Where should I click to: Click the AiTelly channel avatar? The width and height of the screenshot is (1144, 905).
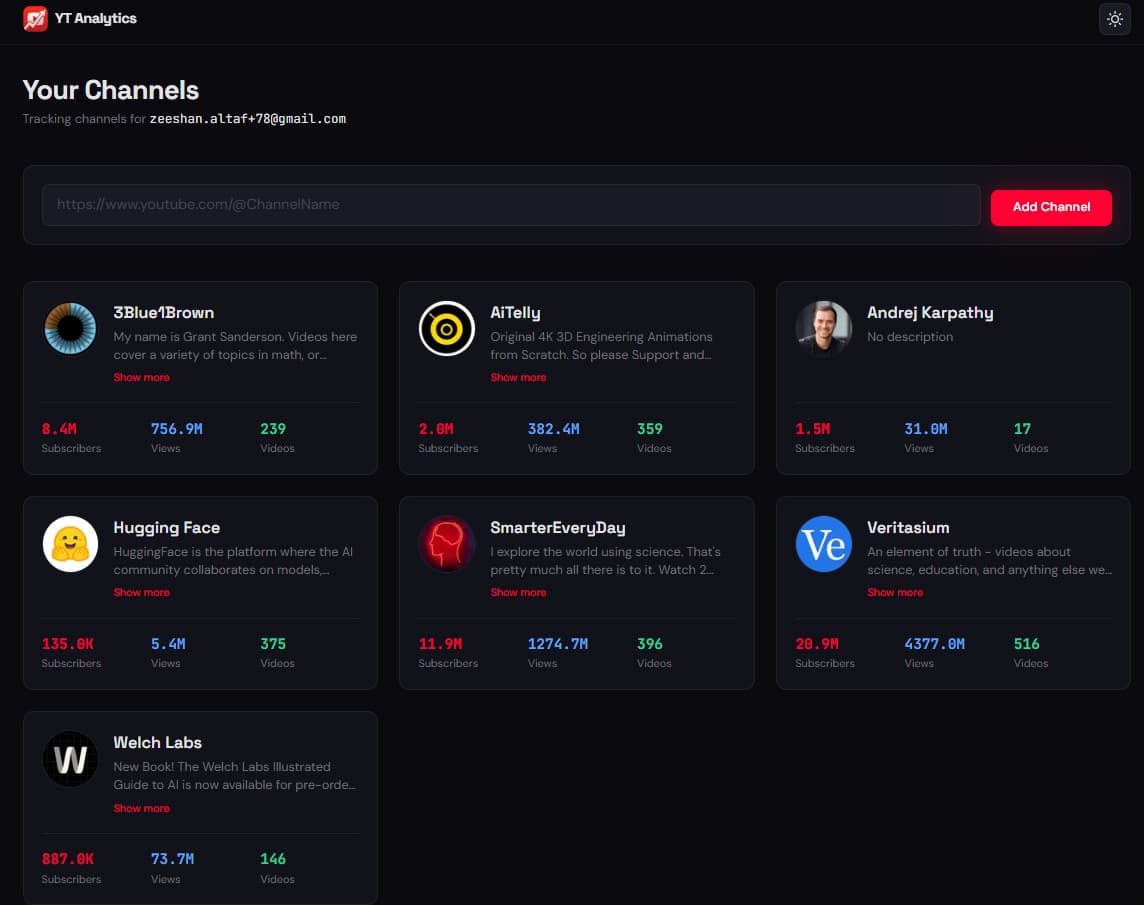tap(447, 328)
